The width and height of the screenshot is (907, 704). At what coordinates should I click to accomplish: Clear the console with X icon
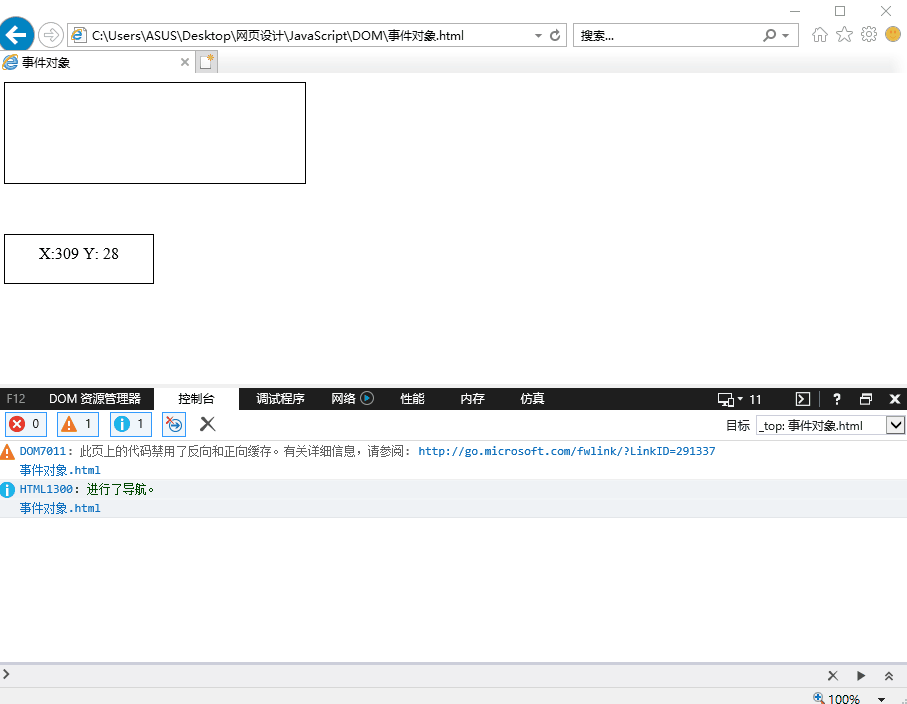[x=208, y=424]
